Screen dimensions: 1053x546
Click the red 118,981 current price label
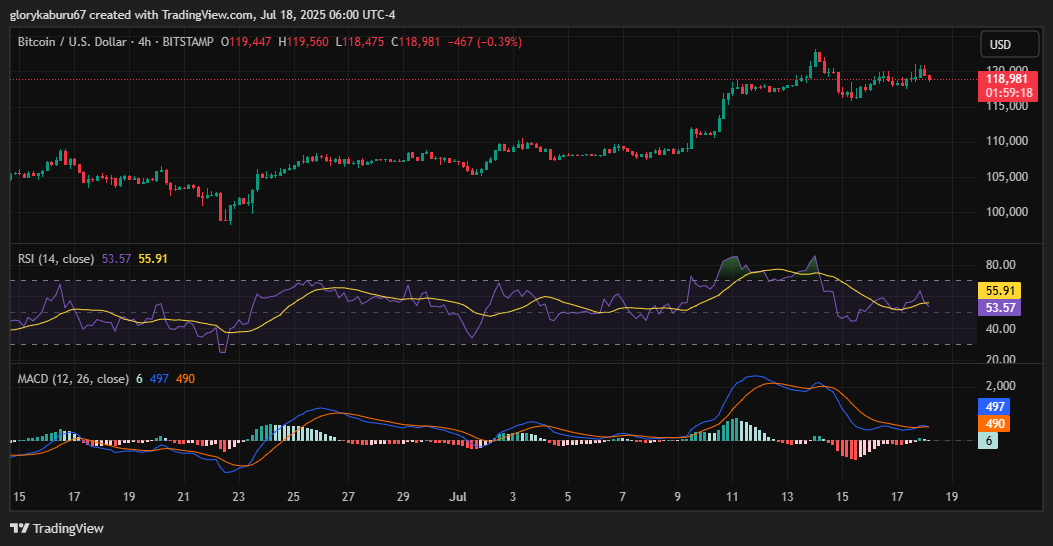1008,78
